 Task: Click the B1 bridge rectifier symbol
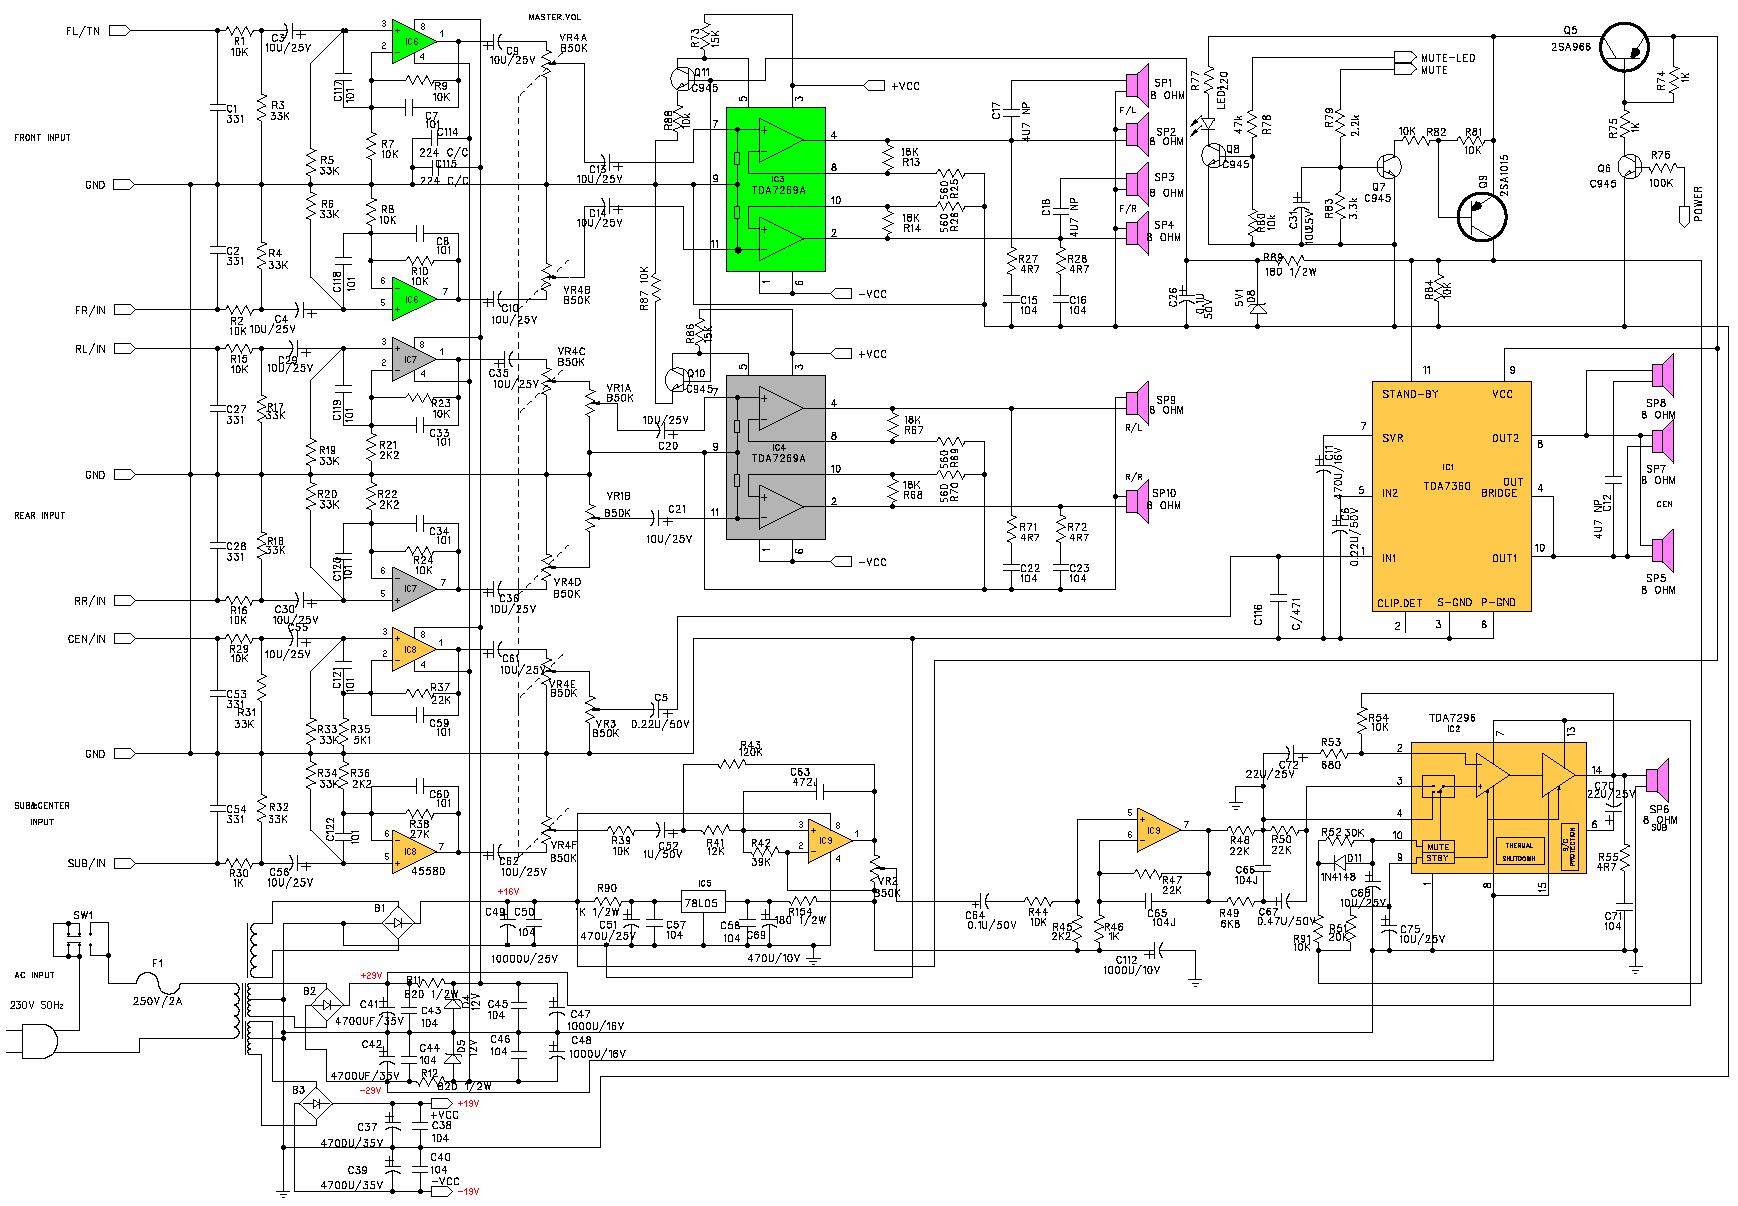click(x=397, y=925)
